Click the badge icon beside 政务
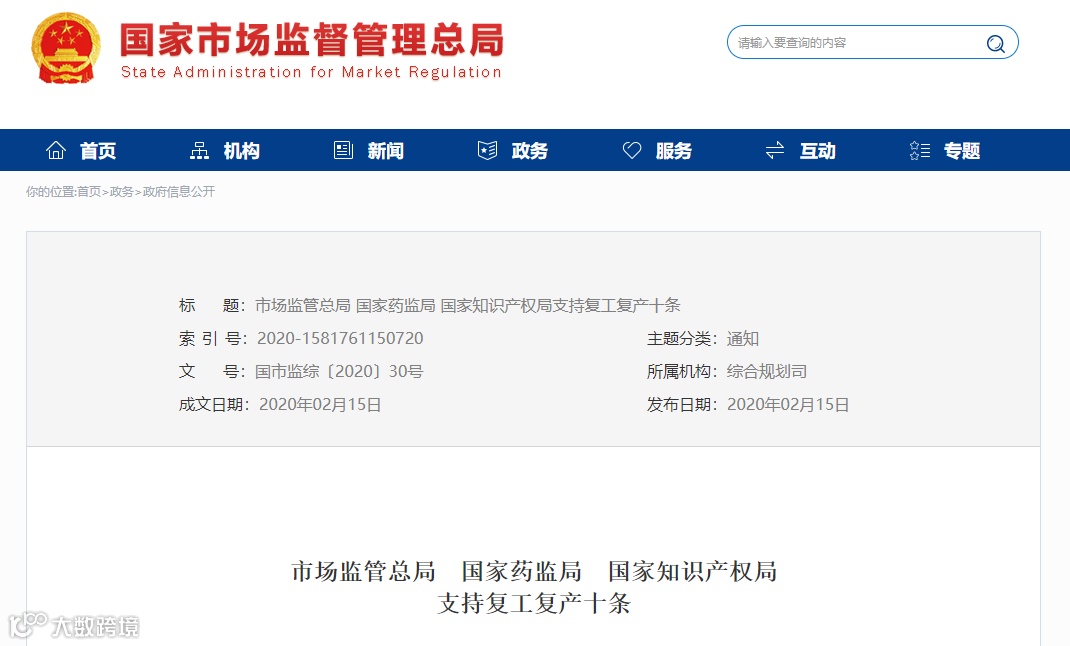The width and height of the screenshot is (1070, 646). click(487, 150)
